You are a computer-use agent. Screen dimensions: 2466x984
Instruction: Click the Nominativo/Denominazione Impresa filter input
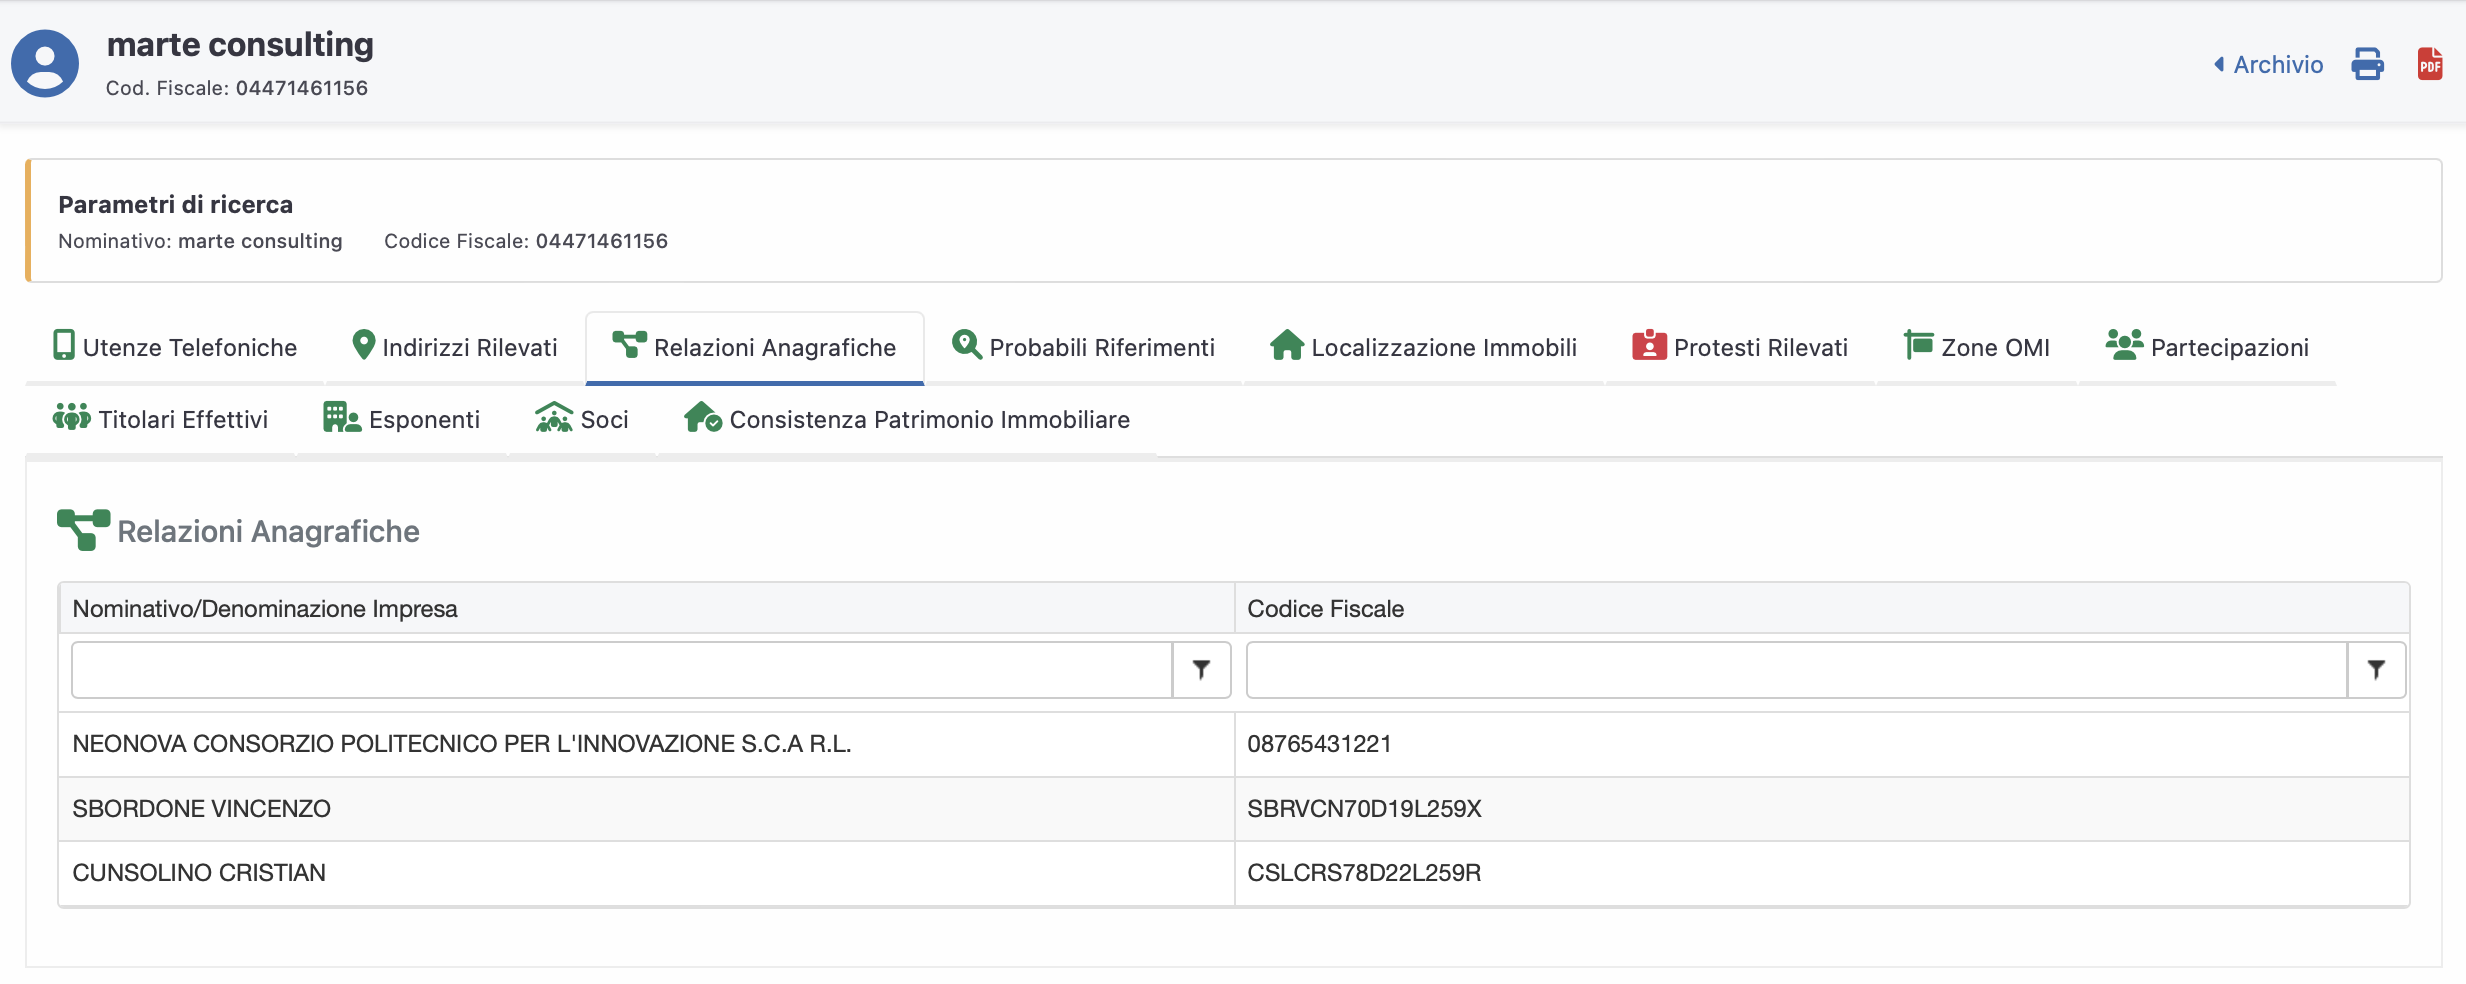(621, 670)
